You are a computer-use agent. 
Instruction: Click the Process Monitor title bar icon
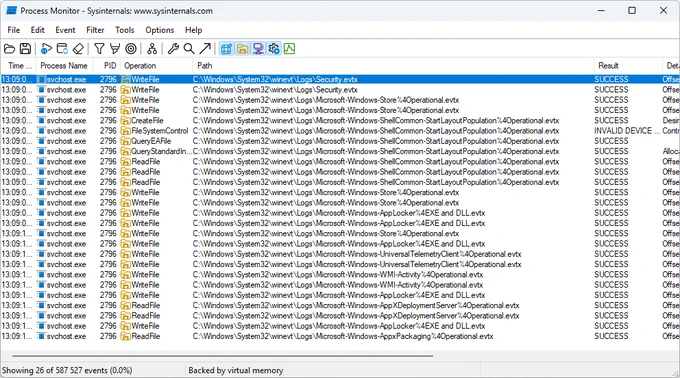pyautogui.click(x=11, y=10)
